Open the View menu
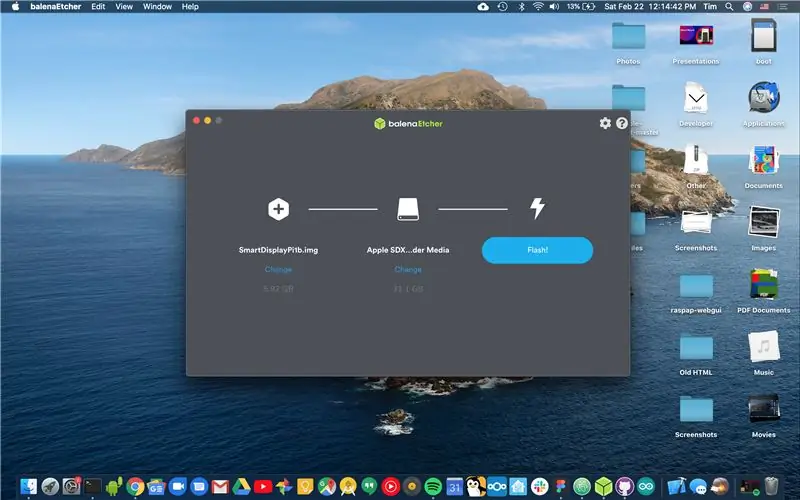Screen dimensions: 800x500 124,7
